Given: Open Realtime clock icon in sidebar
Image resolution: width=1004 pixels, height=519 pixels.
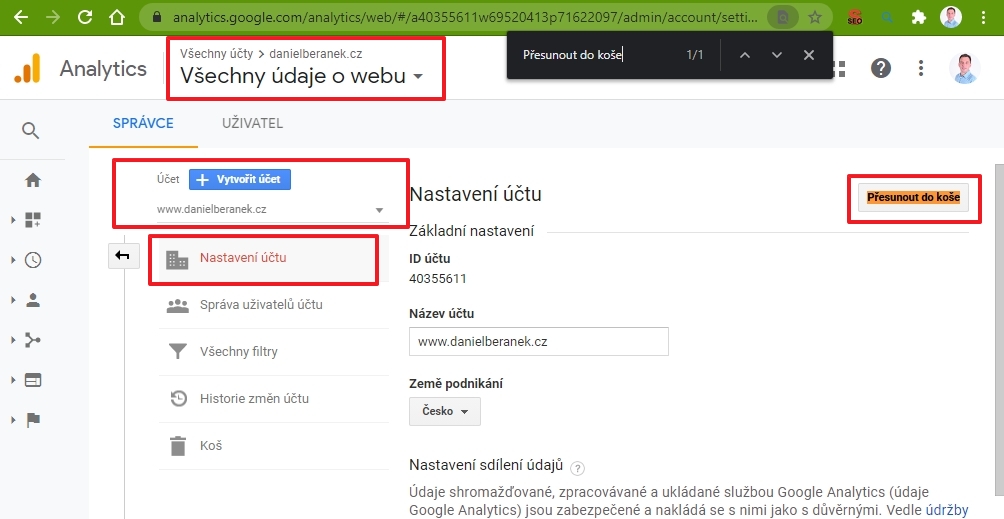Looking at the screenshot, I should 33,260.
